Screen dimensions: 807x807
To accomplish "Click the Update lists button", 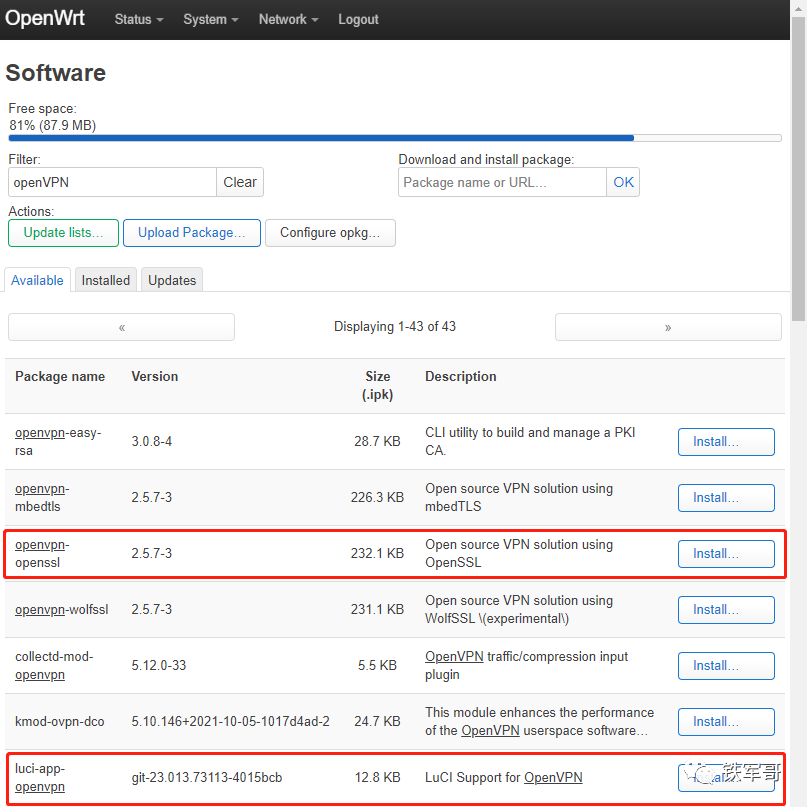I will (x=62, y=232).
